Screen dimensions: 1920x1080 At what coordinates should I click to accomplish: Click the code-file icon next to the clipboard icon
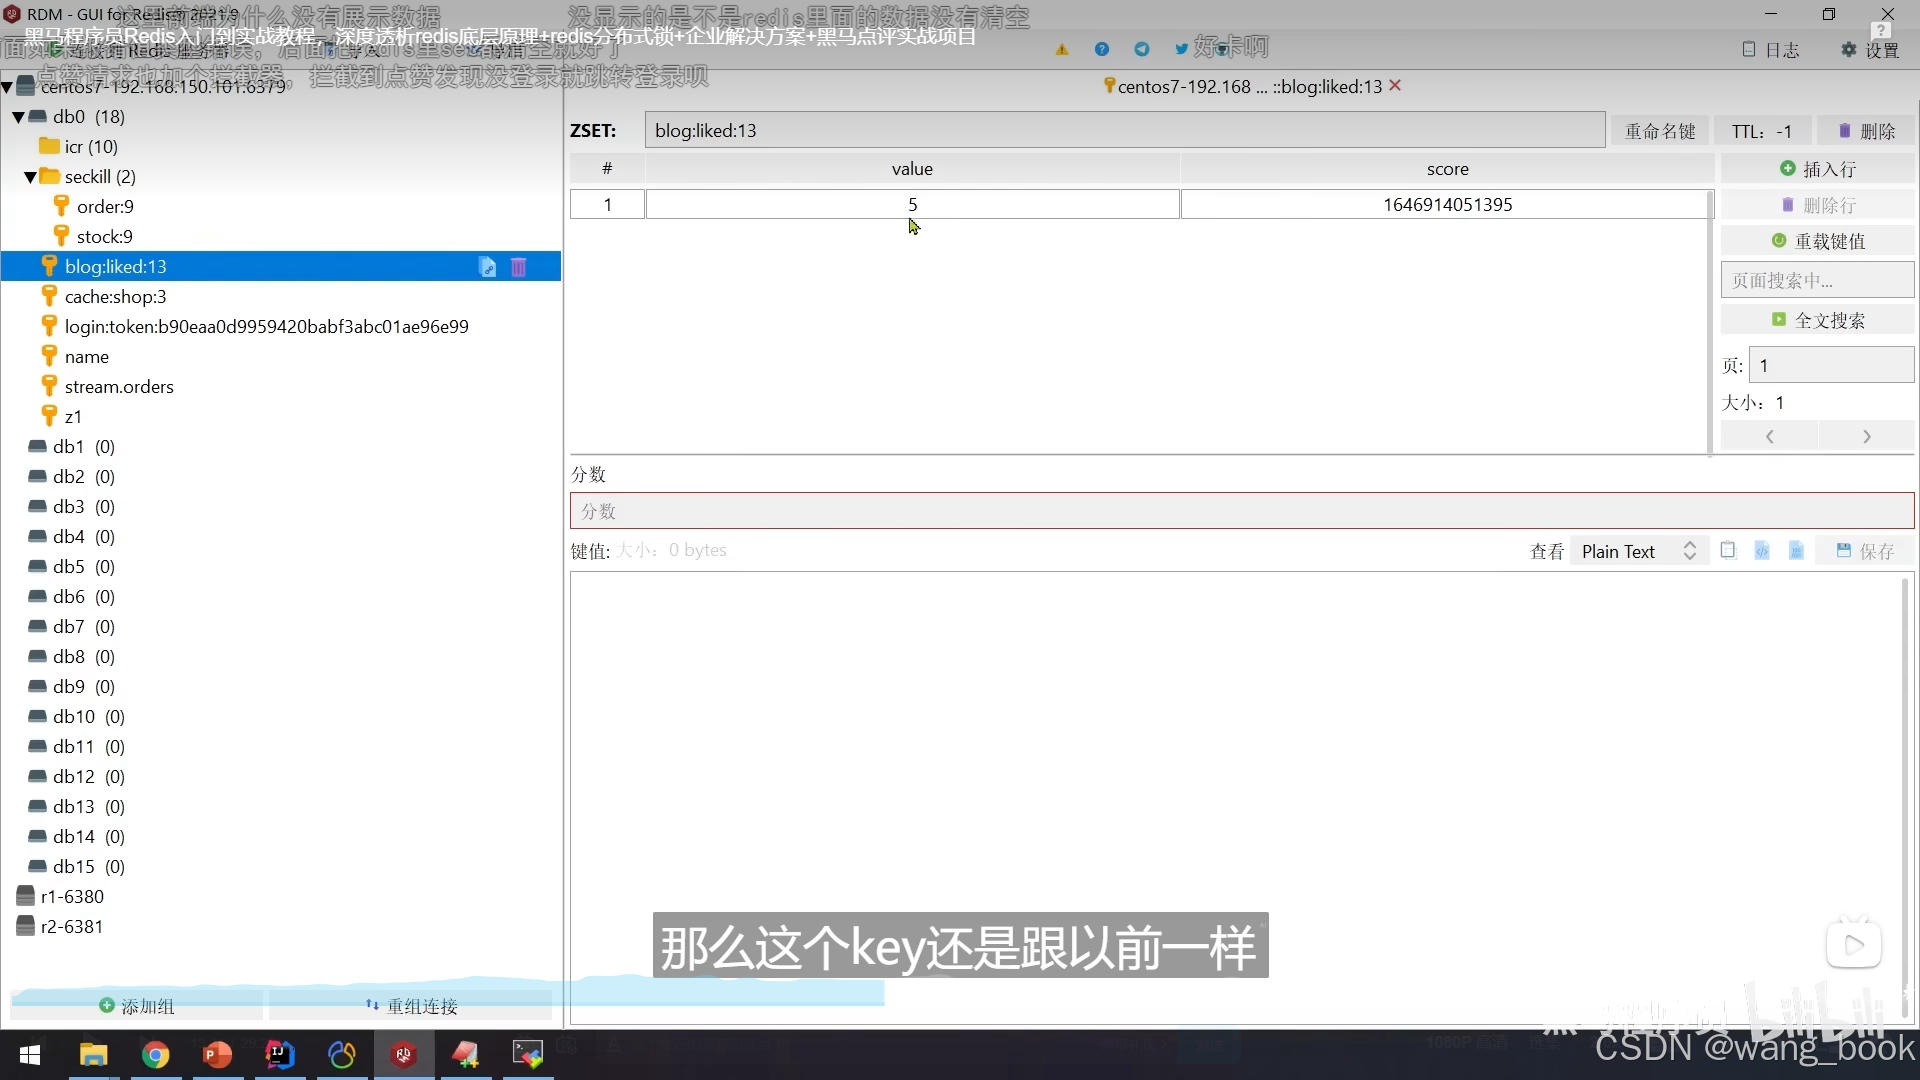(1762, 550)
